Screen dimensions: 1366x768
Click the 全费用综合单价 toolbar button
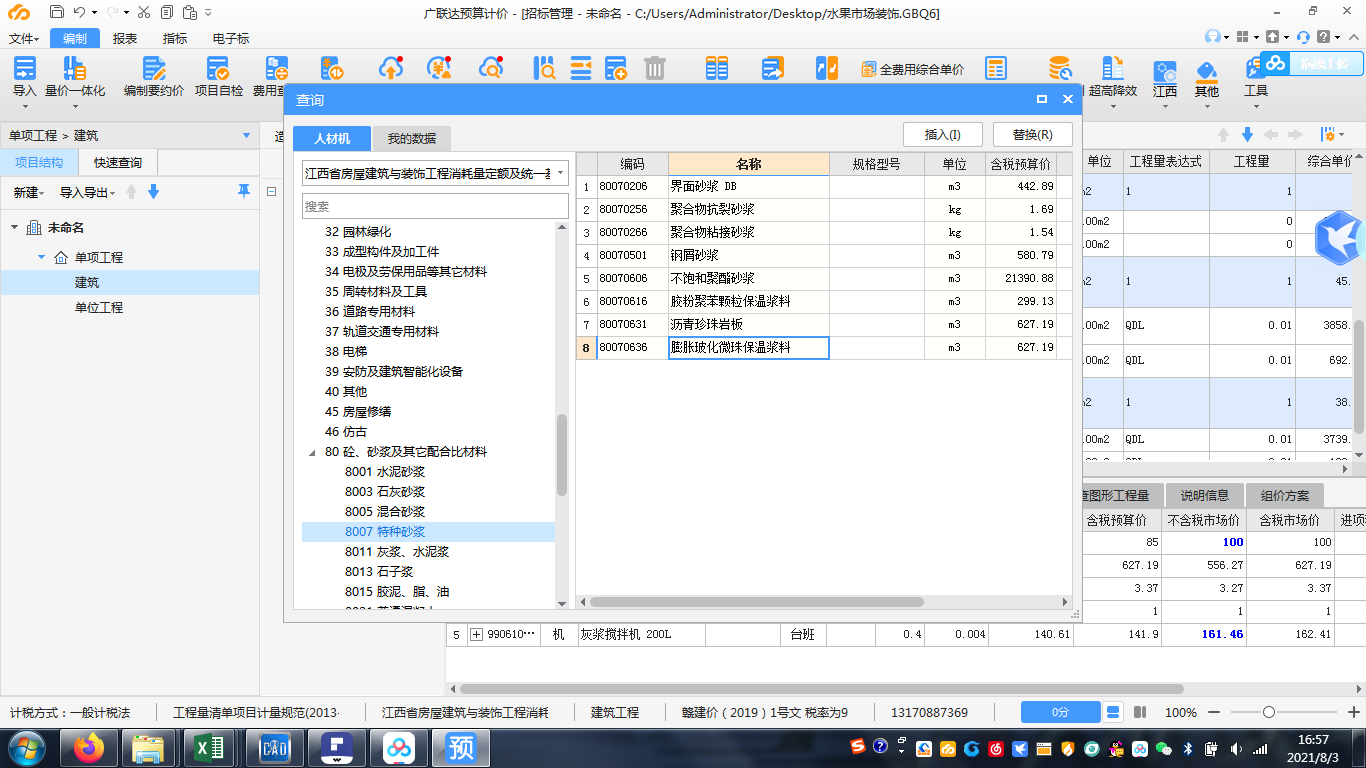(x=912, y=69)
